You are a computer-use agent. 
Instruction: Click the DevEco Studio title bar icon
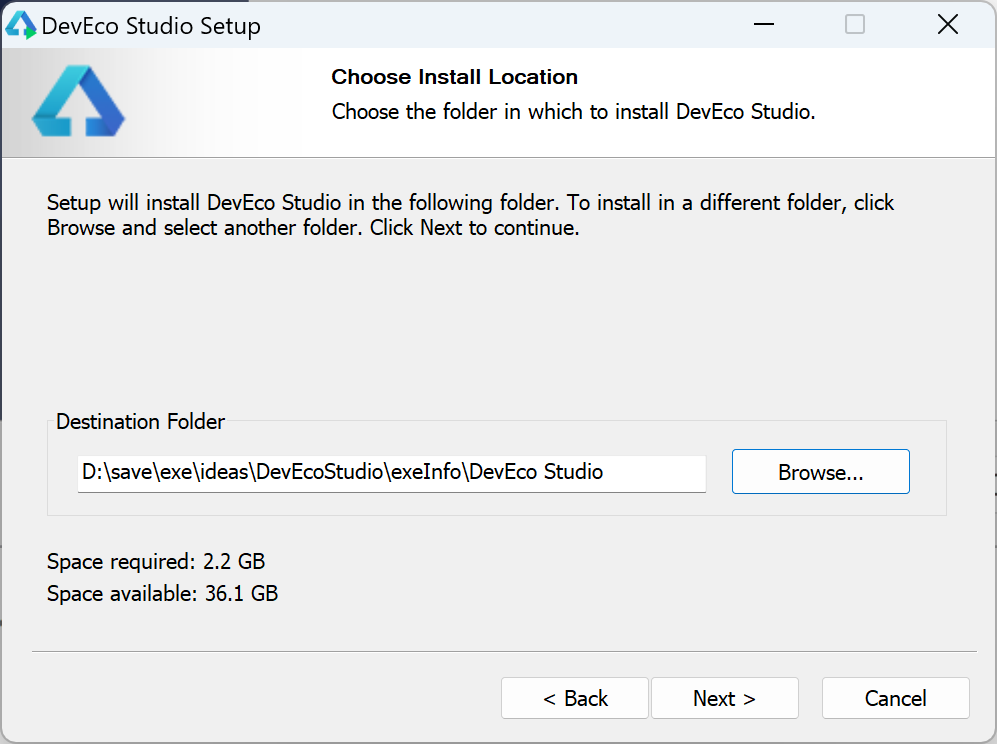[x=20, y=25]
